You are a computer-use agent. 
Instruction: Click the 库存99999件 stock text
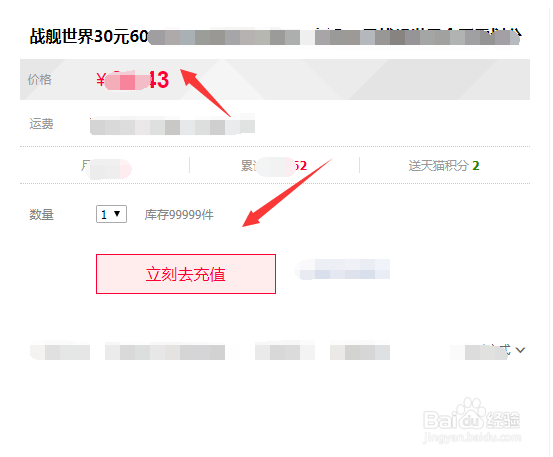coord(179,214)
